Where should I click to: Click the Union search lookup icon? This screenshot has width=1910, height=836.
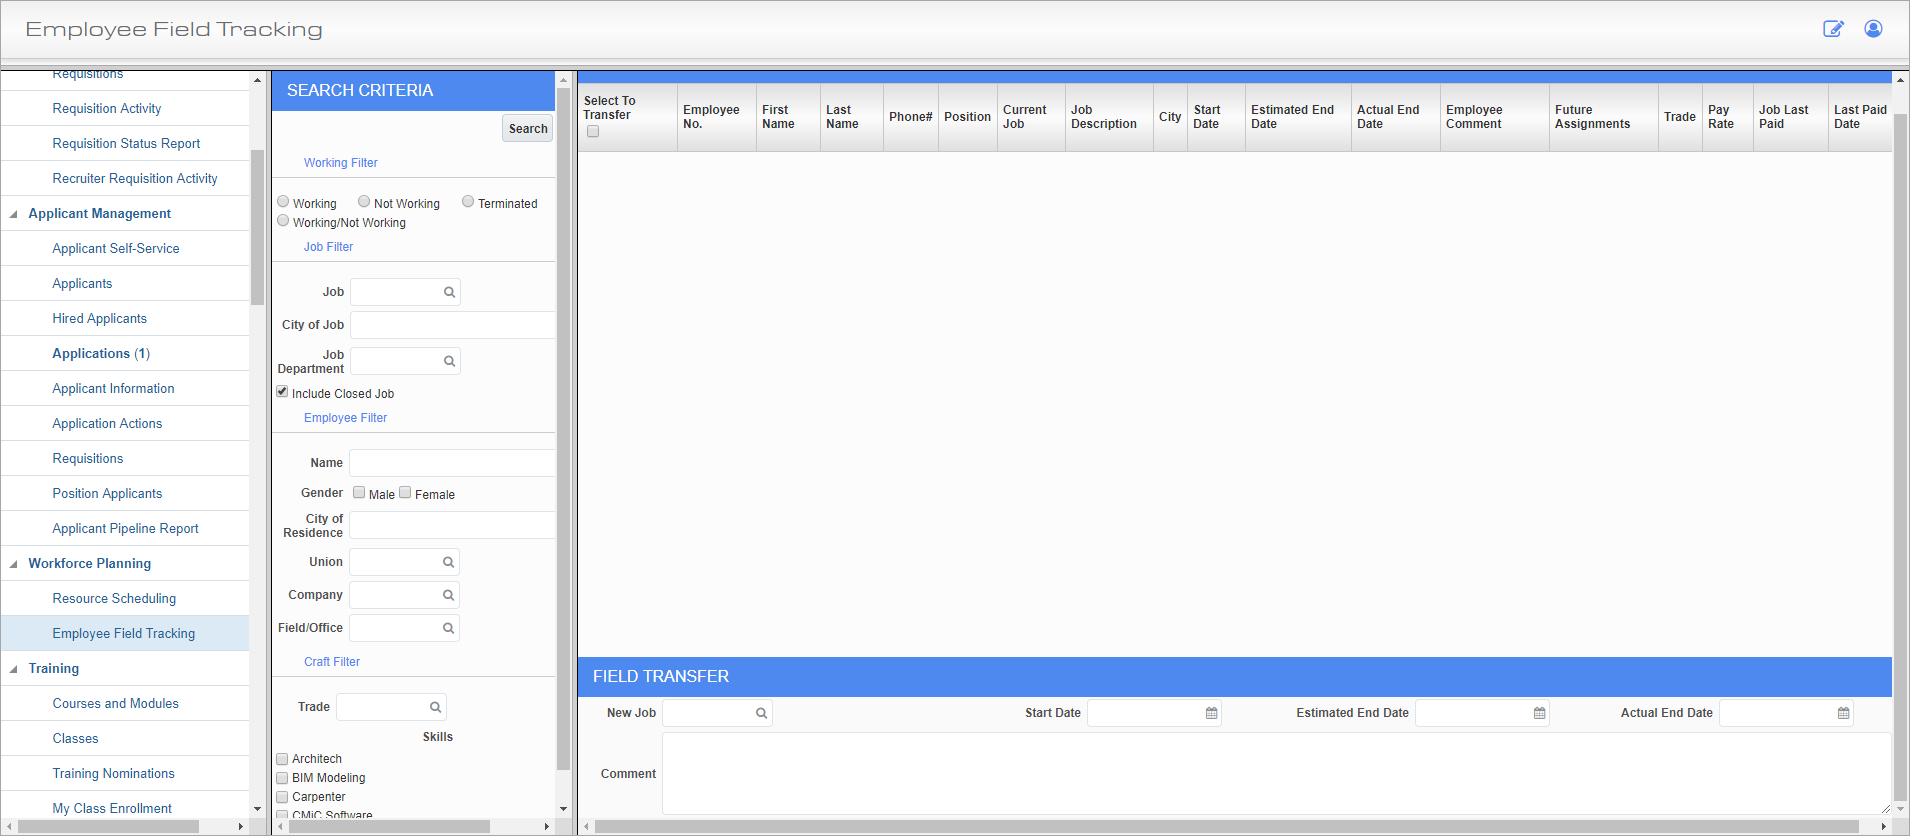coord(448,562)
